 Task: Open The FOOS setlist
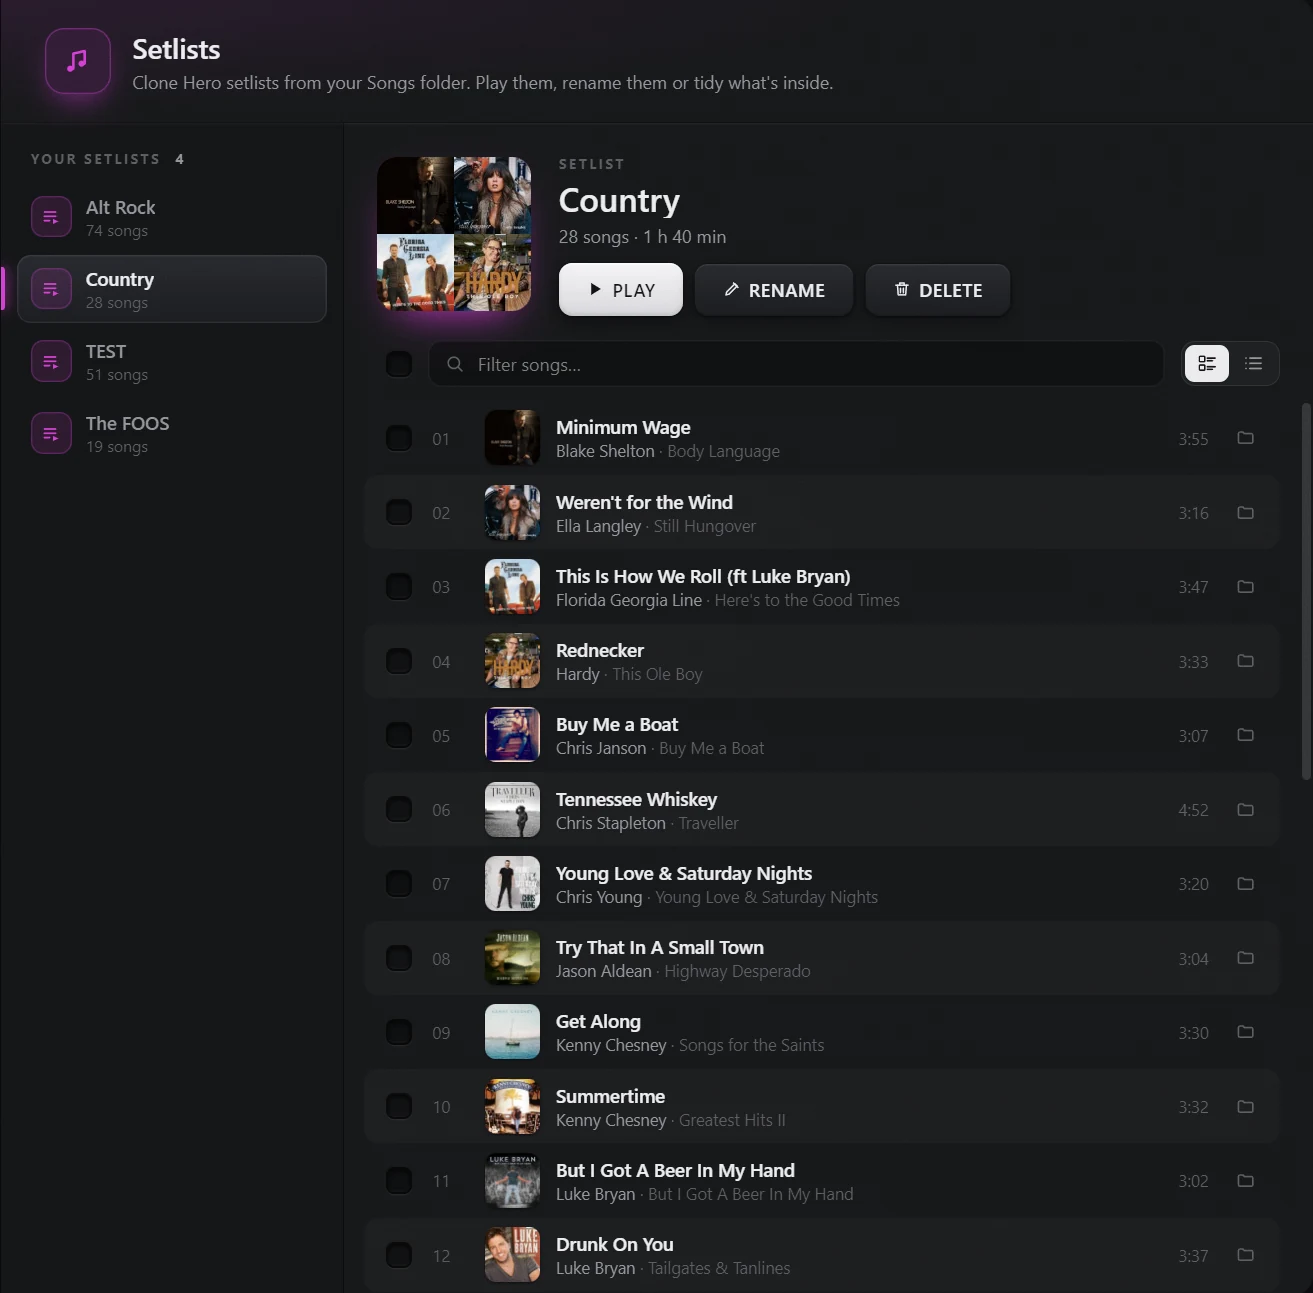pos(172,433)
